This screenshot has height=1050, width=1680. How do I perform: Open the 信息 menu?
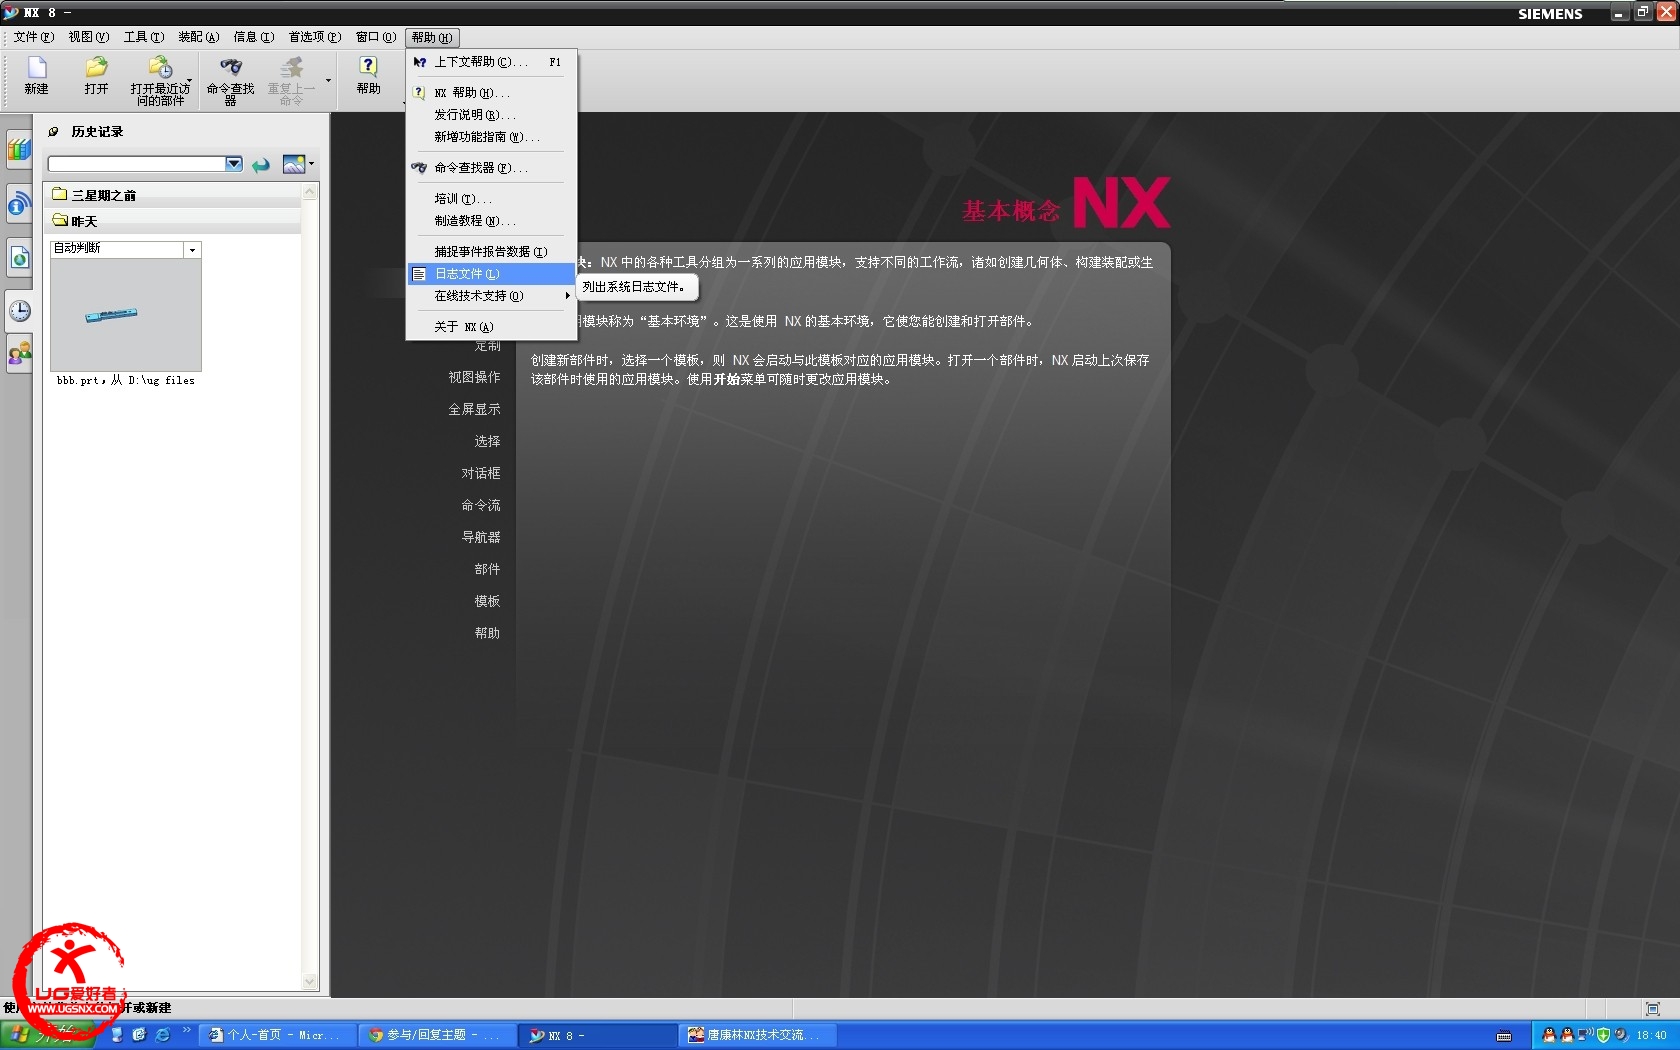(253, 37)
